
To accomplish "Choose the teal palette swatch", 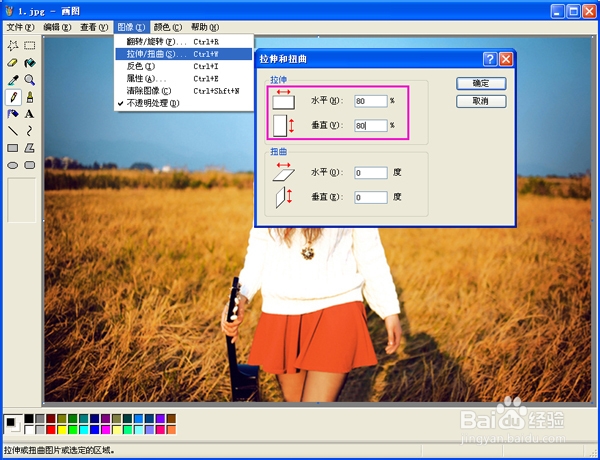I will tap(84, 419).
